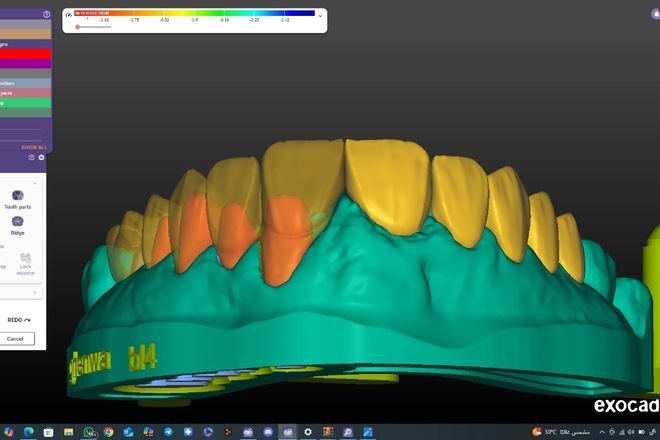Adjust the intersection distance slider handle
660x440 pixels.
point(77,27)
